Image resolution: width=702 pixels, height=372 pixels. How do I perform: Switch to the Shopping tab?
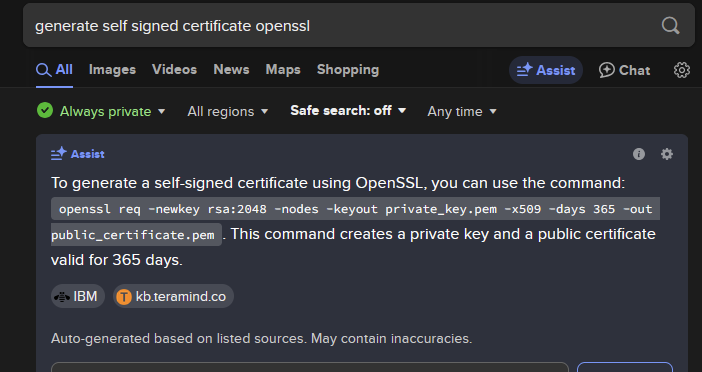[x=348, y=69]
